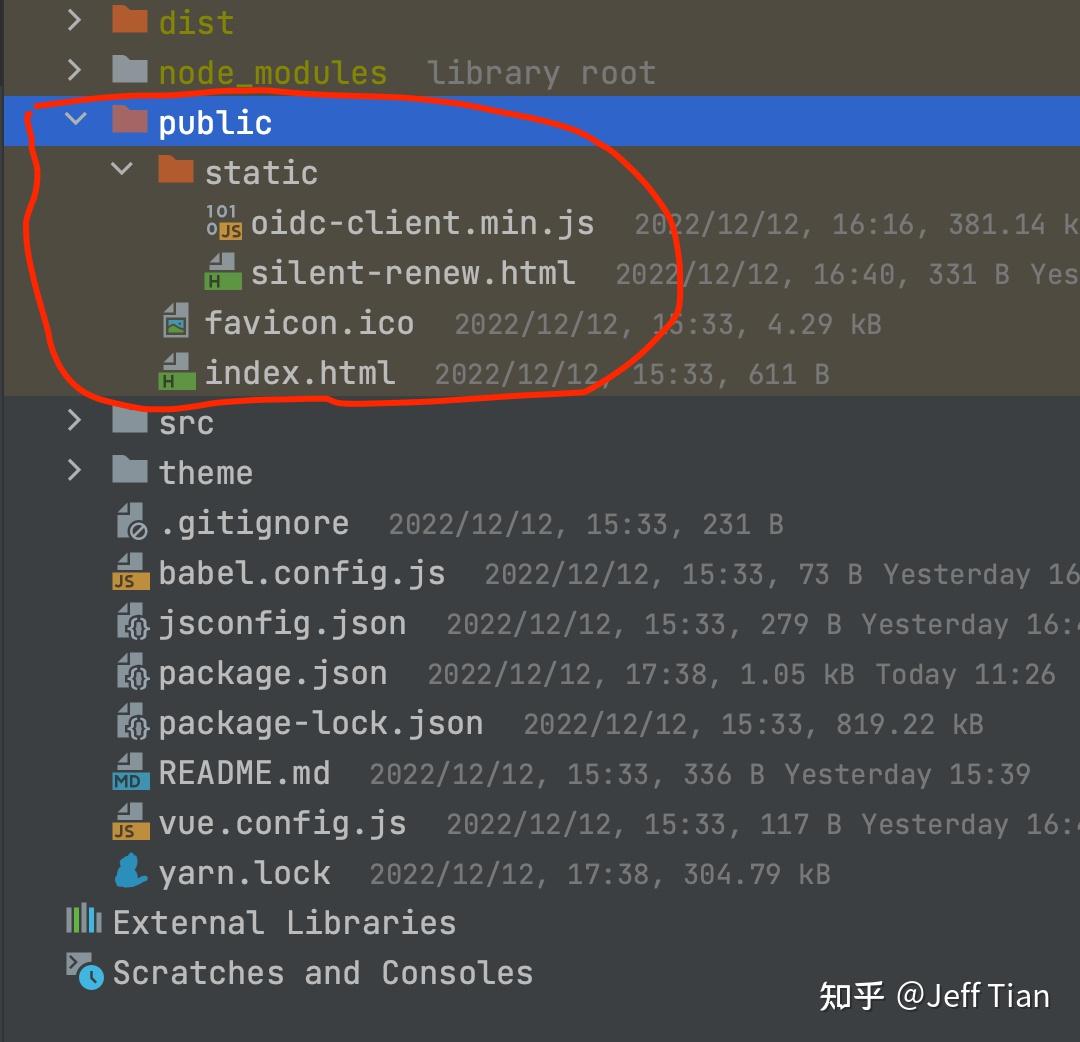Expand the src folder
Image resolution: width=1080 pixels, height=1042 pixels.
73,421
